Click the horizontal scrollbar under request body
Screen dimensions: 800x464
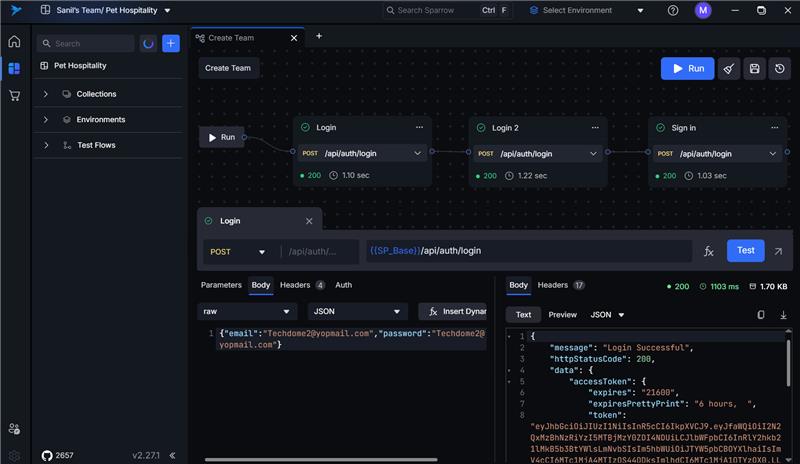[321, 459]
